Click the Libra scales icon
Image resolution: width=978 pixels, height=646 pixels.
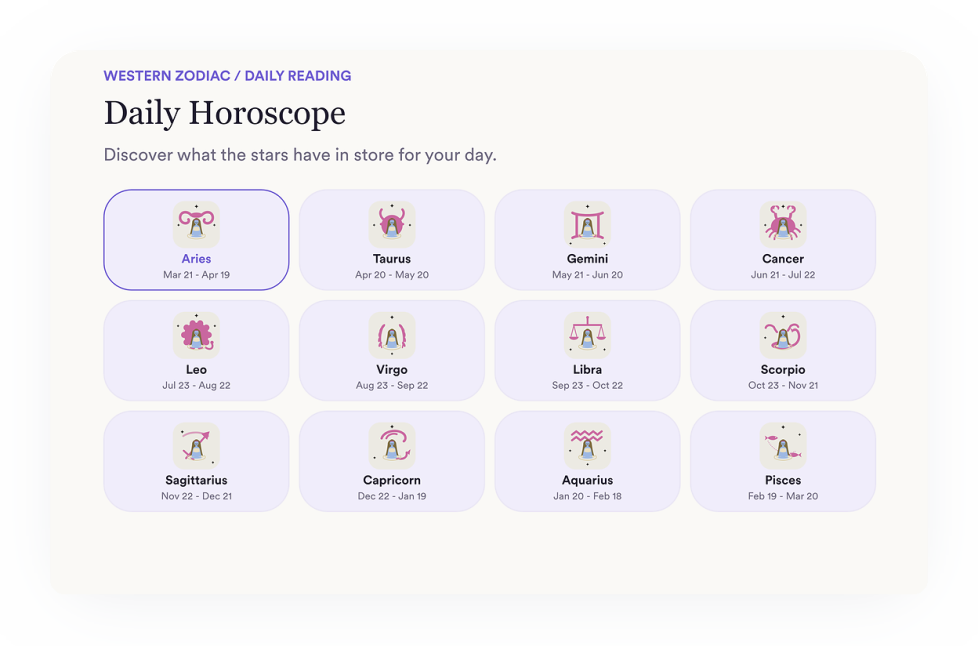[588, 335]
